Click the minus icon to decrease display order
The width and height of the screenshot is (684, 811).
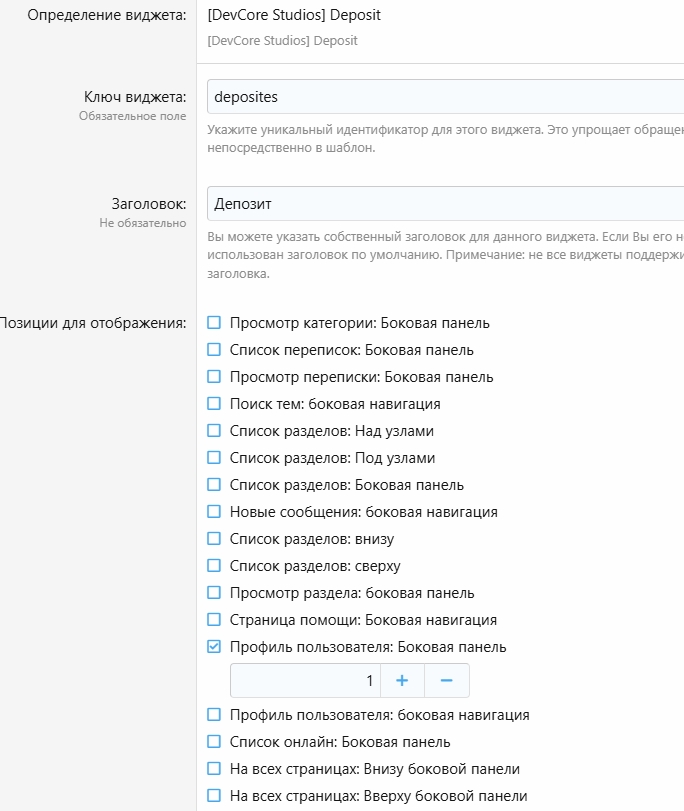click(447, 681)
